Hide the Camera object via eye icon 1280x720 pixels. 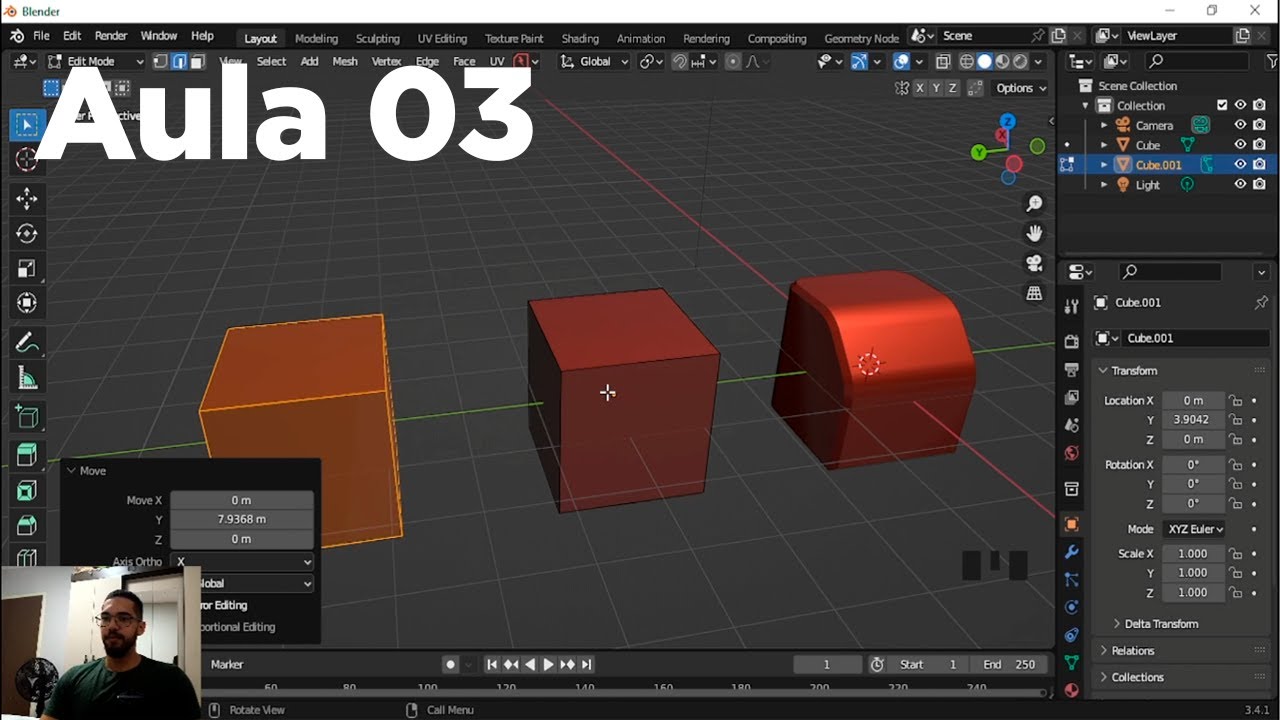coord(1240,125)
